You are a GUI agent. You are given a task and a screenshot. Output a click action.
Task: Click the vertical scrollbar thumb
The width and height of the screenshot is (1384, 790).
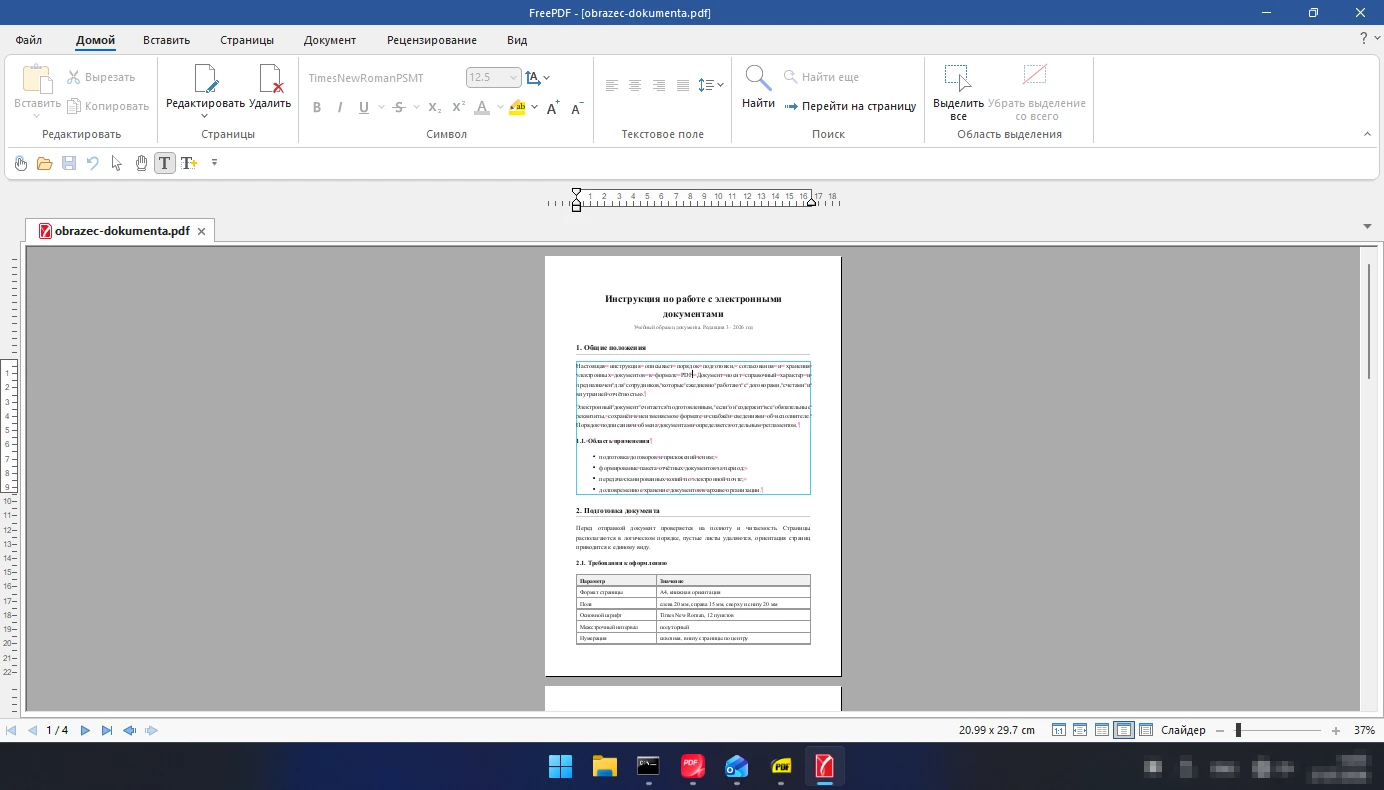point(1368,320)
